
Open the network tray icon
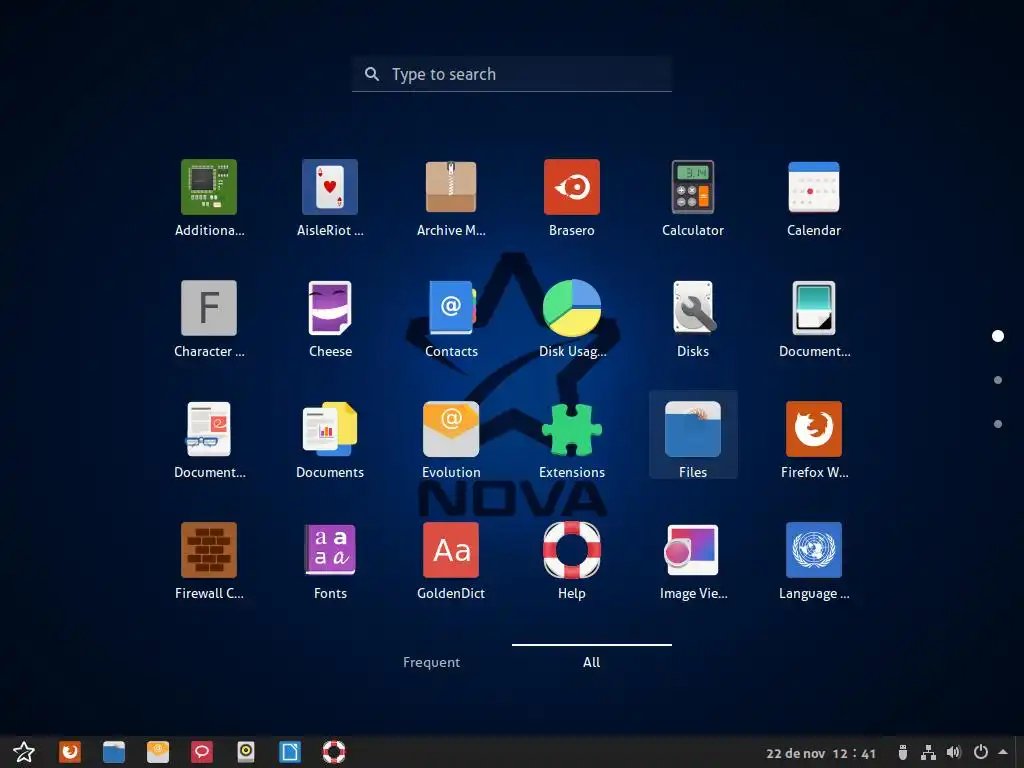[928, 753]
